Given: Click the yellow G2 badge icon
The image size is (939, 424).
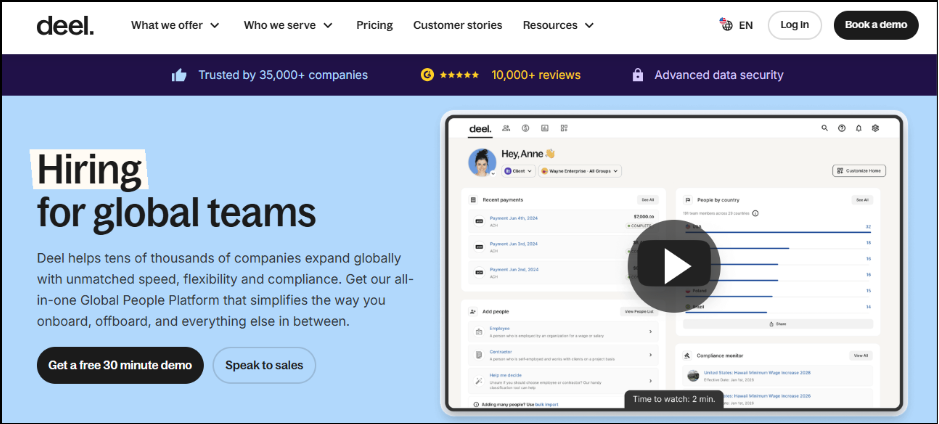Looking at the screenshot, I should coord(427,75).
